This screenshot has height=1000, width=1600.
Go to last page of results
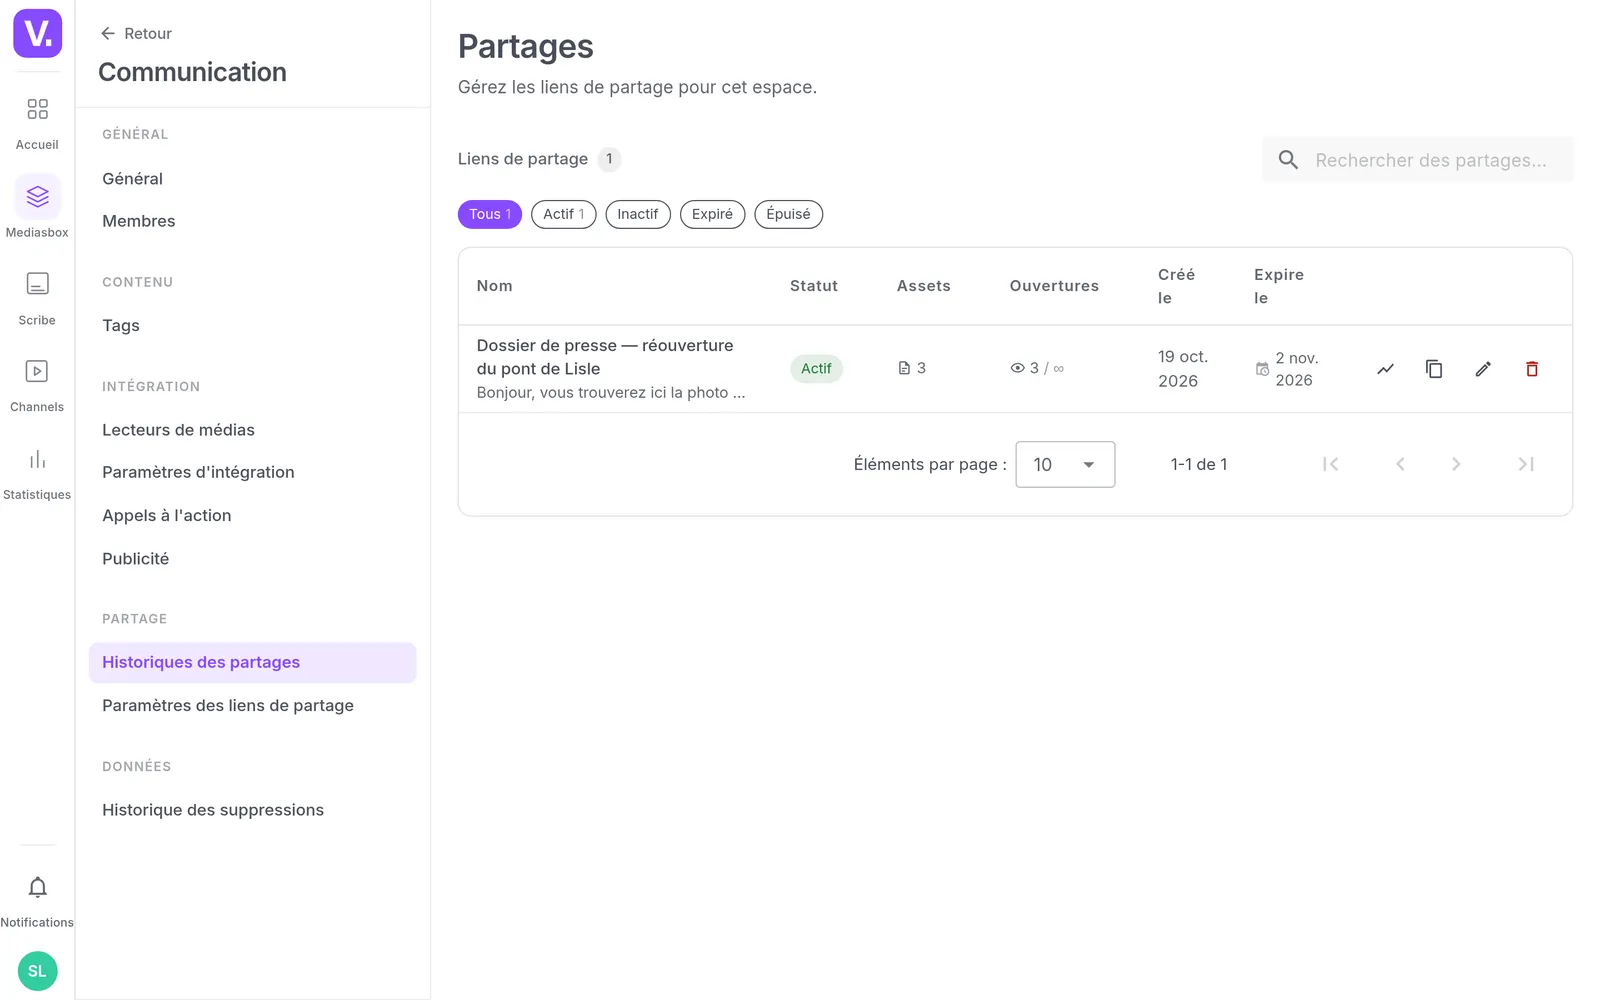[1526, 464]
